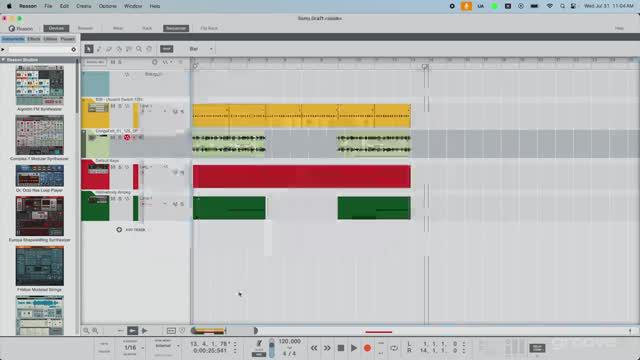The width and height of the screenshot is (640, 360).
Task: Select the Utilities browser tab
Action: tap(51, 39)
